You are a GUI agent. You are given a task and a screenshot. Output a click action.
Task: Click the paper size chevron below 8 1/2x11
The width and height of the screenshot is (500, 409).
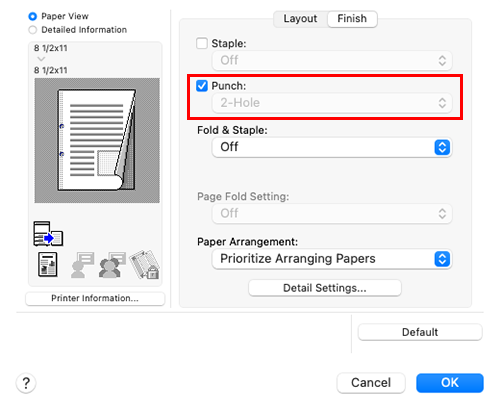coord(41,59)
